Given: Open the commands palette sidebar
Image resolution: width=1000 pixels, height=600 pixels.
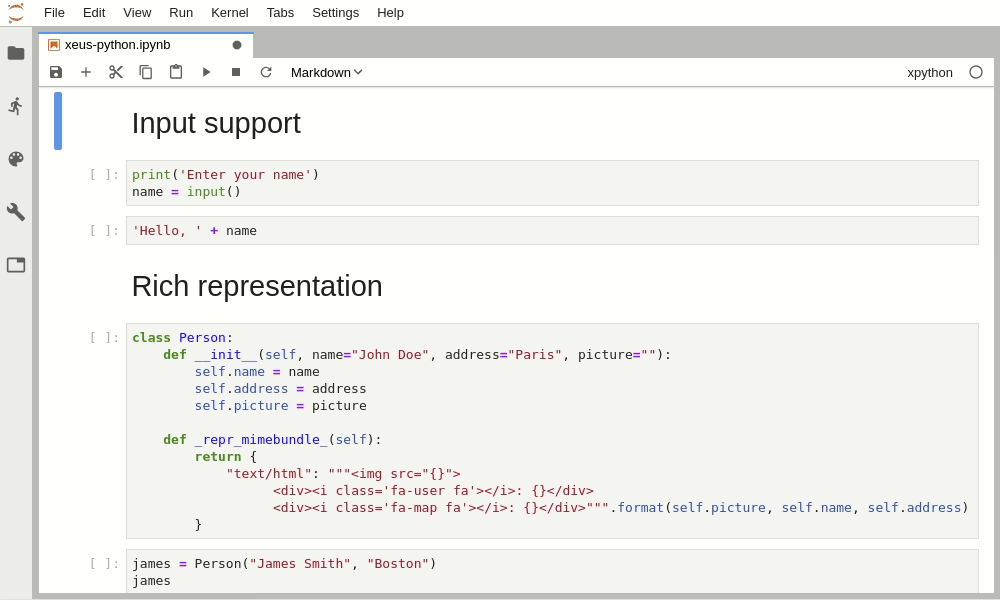Looking at the screenshot, I should 16,159.
